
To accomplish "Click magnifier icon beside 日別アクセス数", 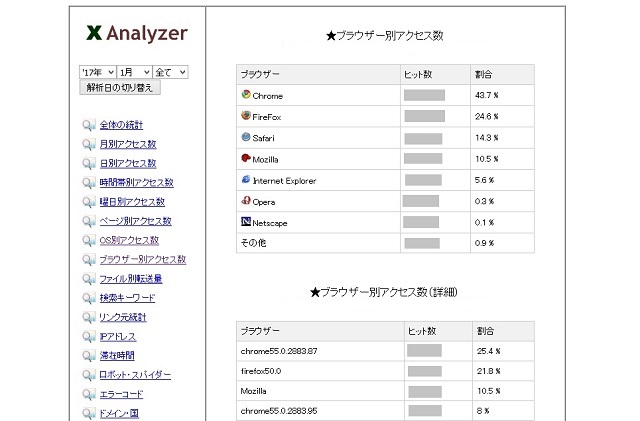I will pyautogui.click(x=89, y=163).
